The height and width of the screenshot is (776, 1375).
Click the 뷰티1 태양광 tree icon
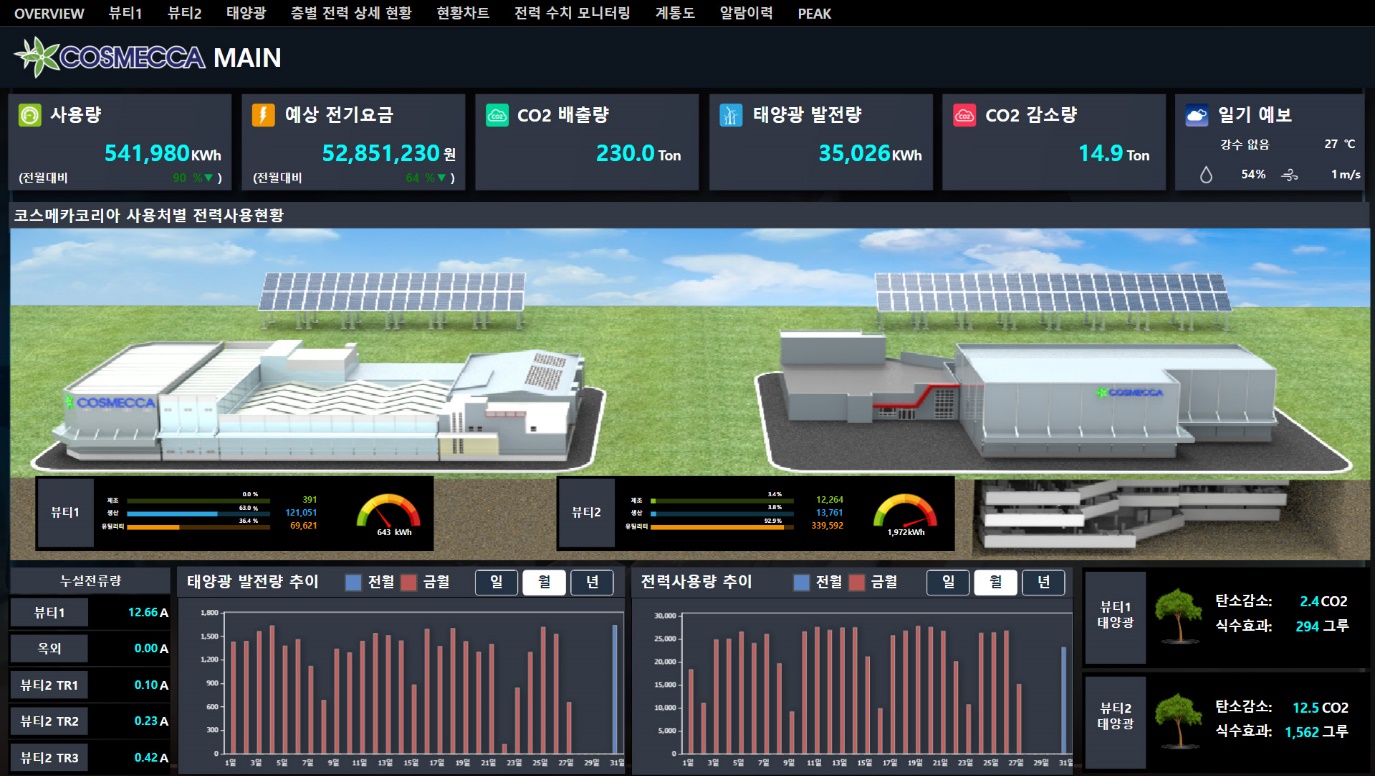tap(1177, 615)
